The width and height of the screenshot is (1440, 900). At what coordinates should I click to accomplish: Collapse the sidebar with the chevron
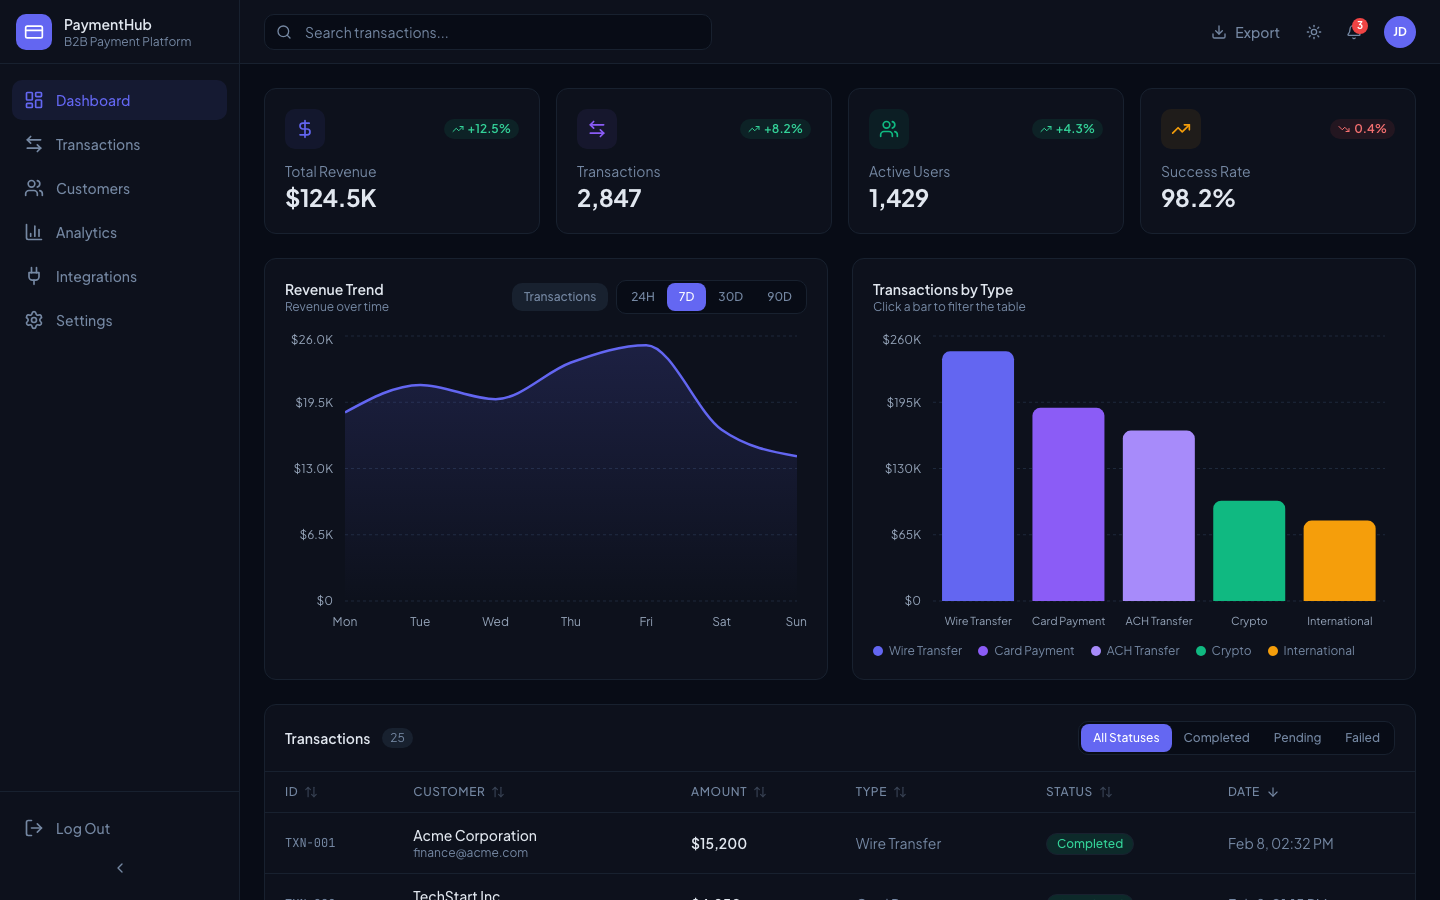click(x=120, y=868)
